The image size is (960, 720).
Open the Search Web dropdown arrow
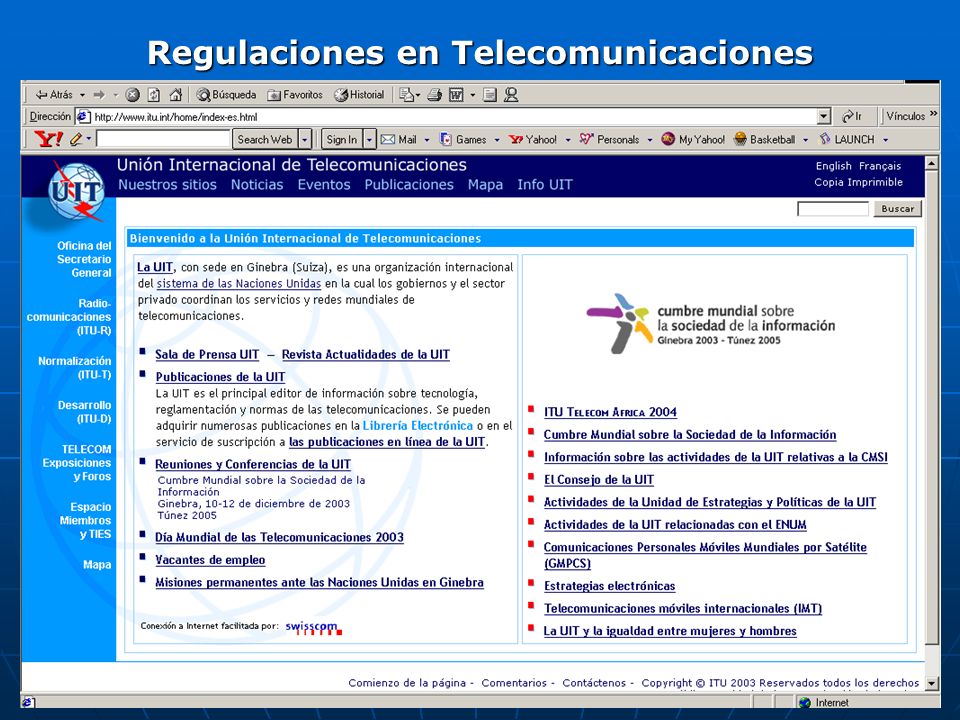[305, 140]
